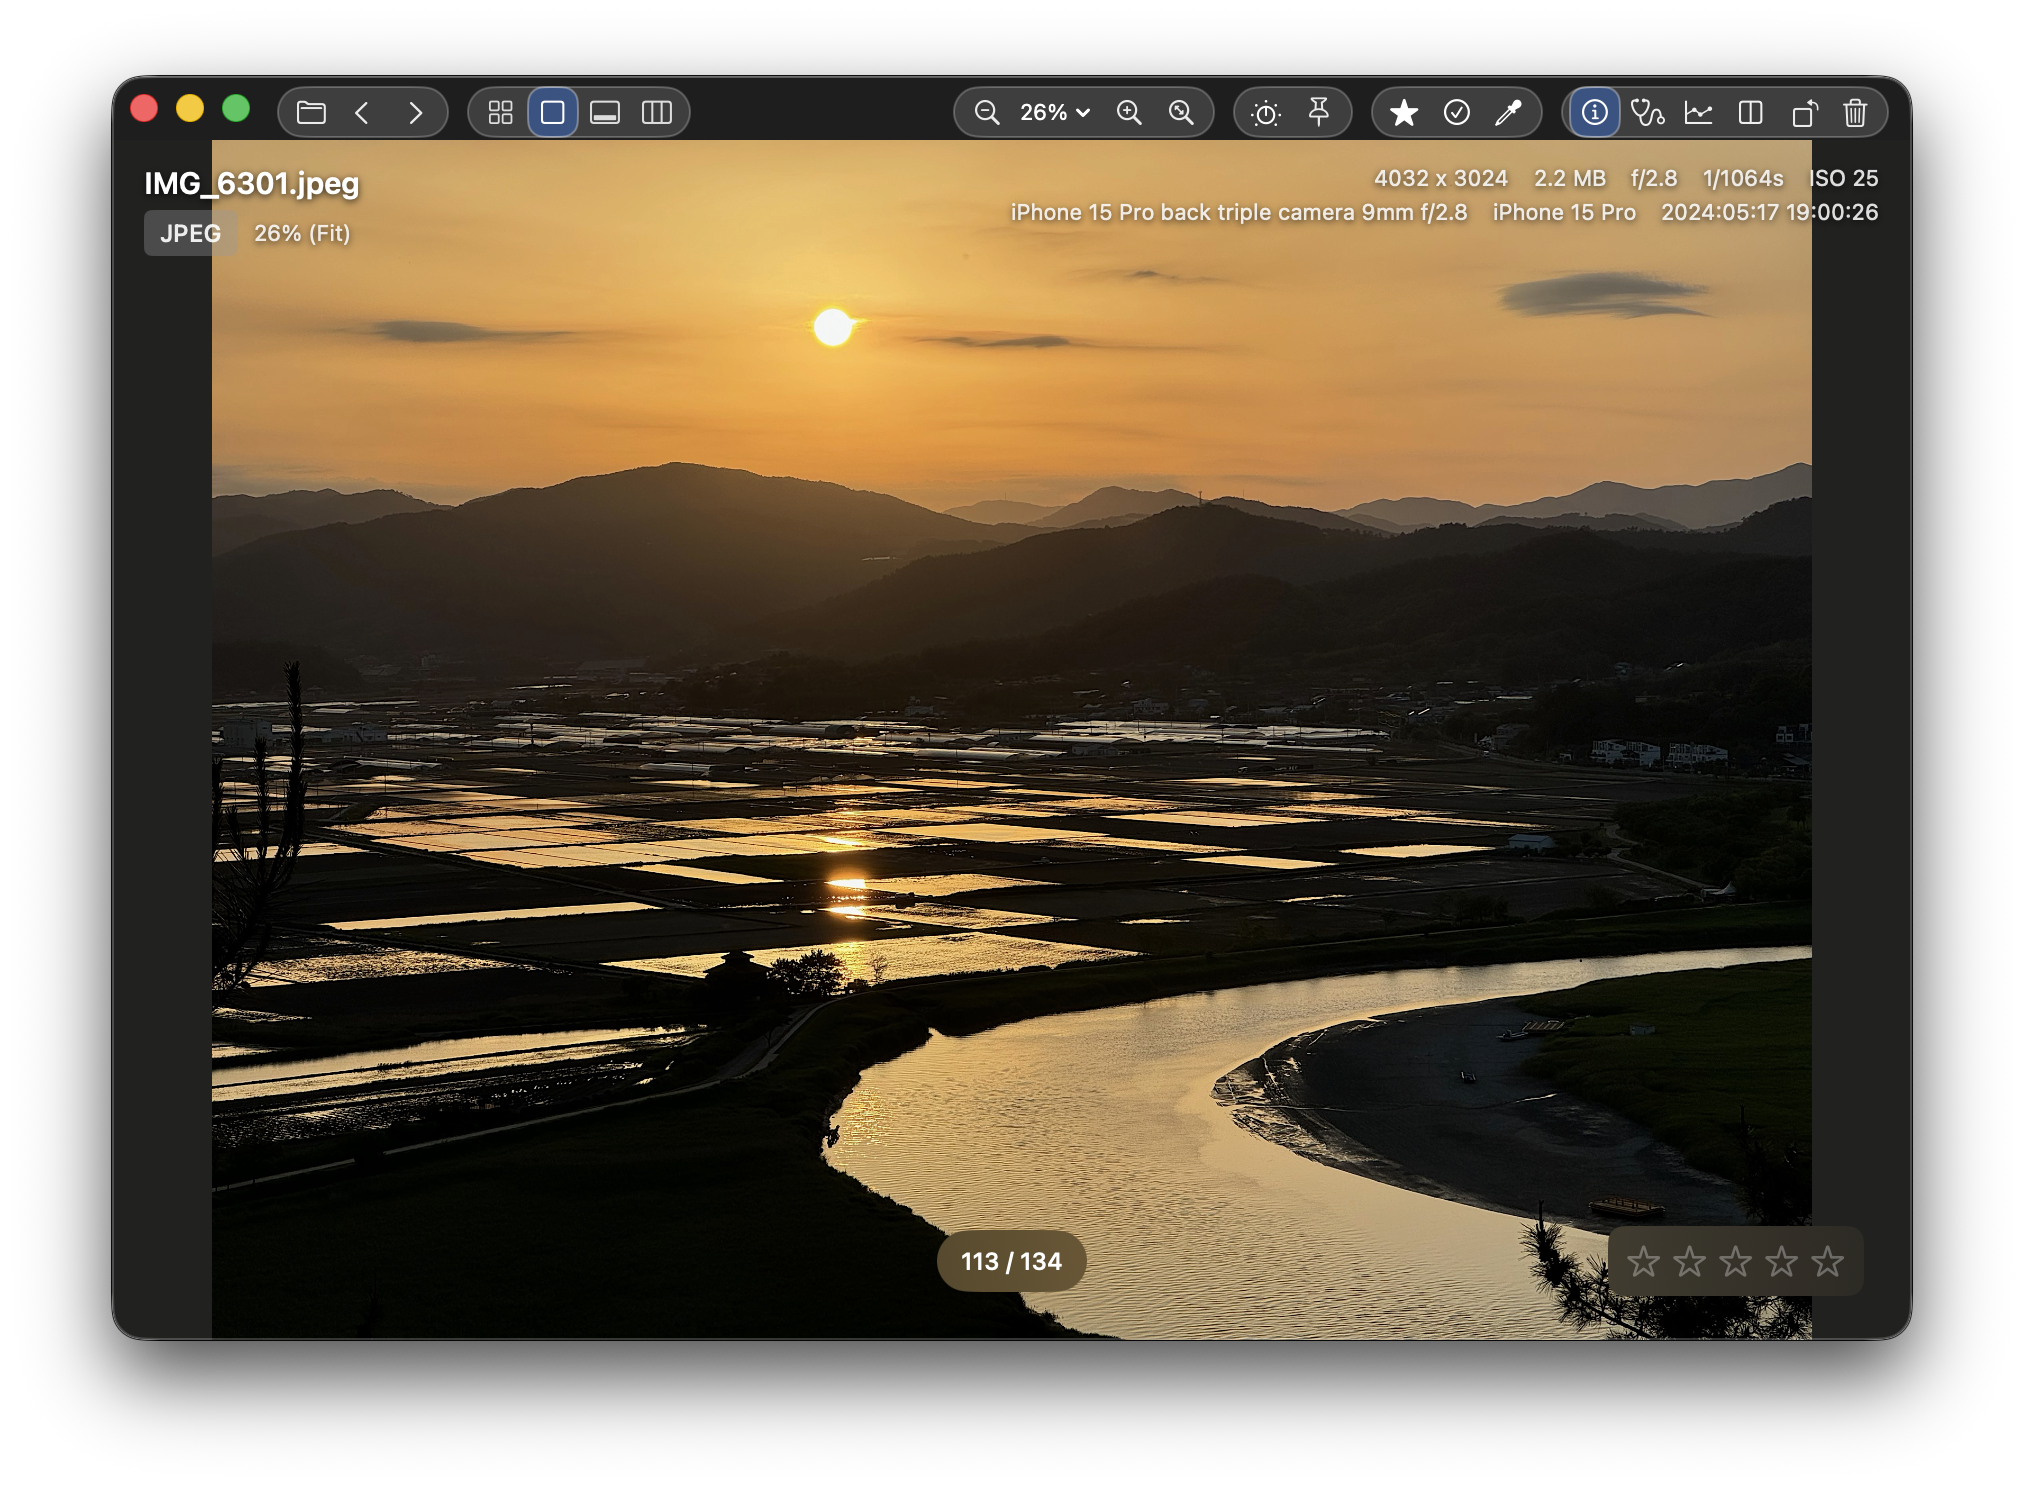Rotate the current image
Image resolution: width=2024 pixels, height=1488 pixels.
1805,112
